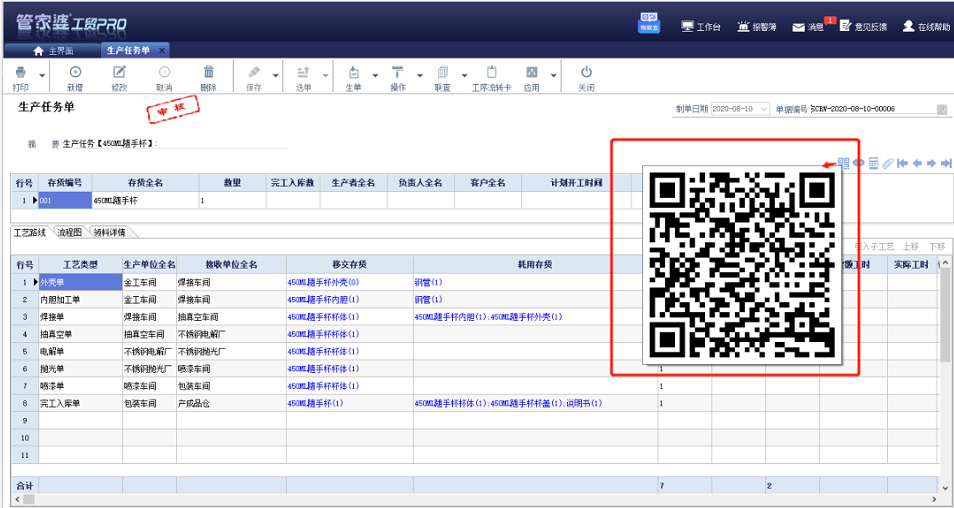Click the 在线帮助 button
Image resolution: width=954 pixels, height=508 pixels.
point(925,26)
